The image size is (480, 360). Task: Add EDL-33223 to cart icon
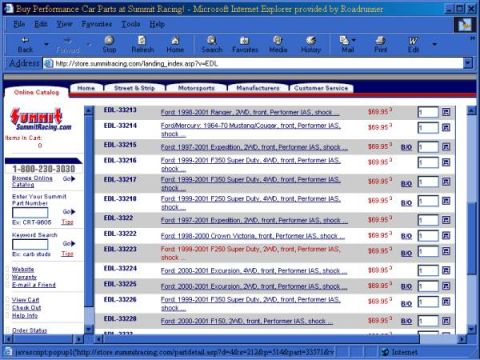point(446,251)
